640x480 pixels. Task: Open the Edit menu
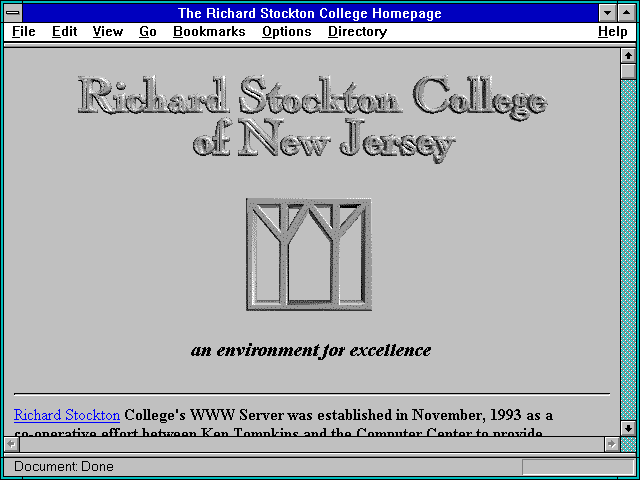[64, 32]
